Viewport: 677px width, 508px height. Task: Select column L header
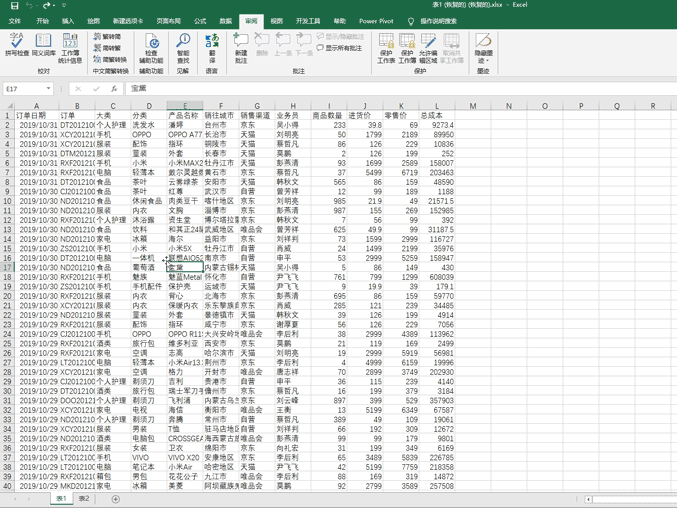coord(437,106)
